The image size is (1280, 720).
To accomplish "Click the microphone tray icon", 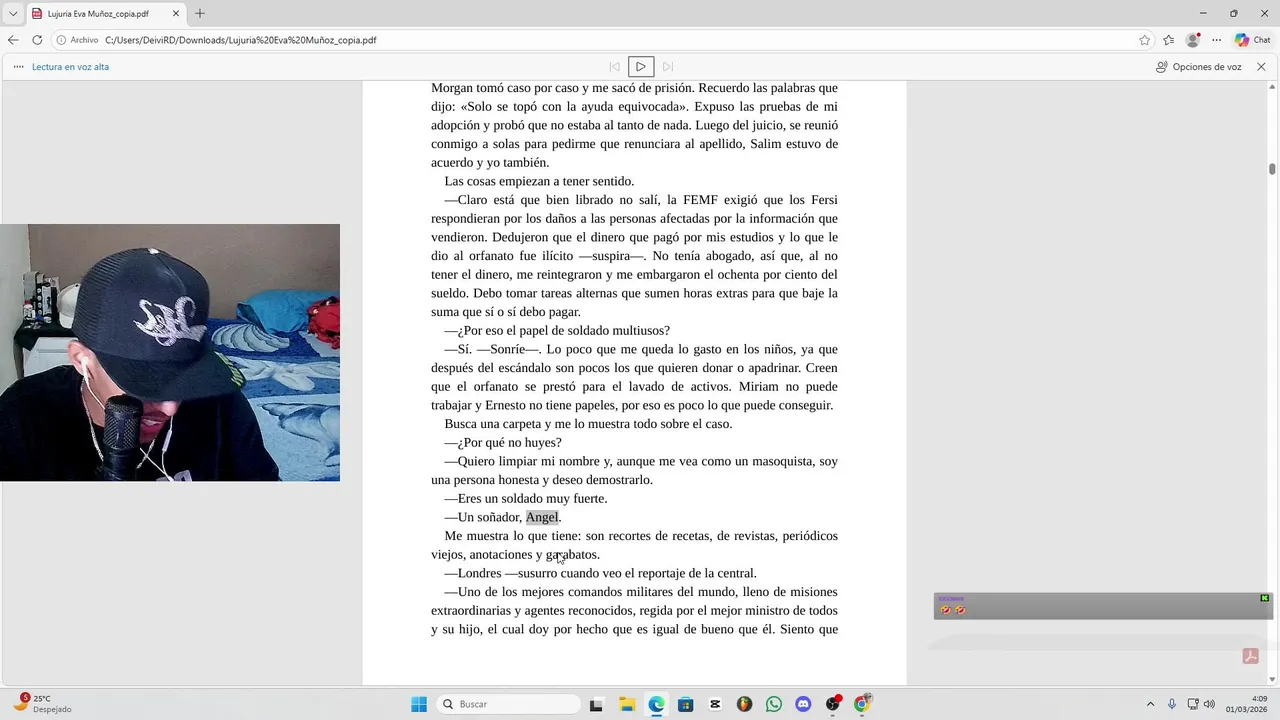I will click(x=1172, y=704).
